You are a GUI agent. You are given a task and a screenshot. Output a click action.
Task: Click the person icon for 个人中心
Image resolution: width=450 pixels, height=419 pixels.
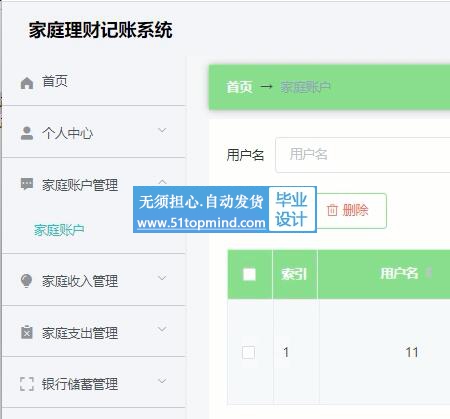(x=27, y=133)
